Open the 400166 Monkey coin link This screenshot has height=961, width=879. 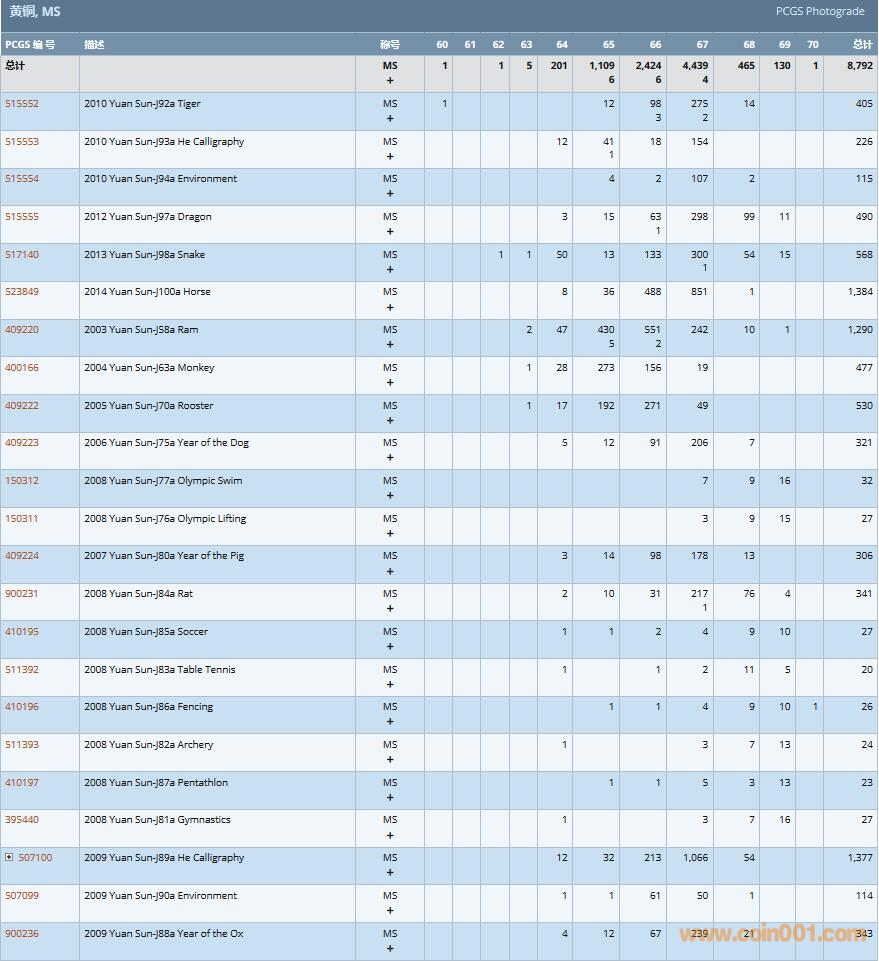22,368
